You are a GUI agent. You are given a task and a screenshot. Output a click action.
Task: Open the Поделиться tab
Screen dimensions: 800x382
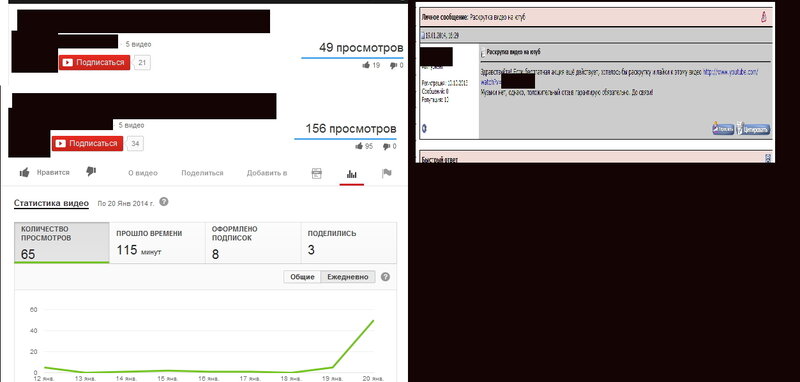coord(203,173)
